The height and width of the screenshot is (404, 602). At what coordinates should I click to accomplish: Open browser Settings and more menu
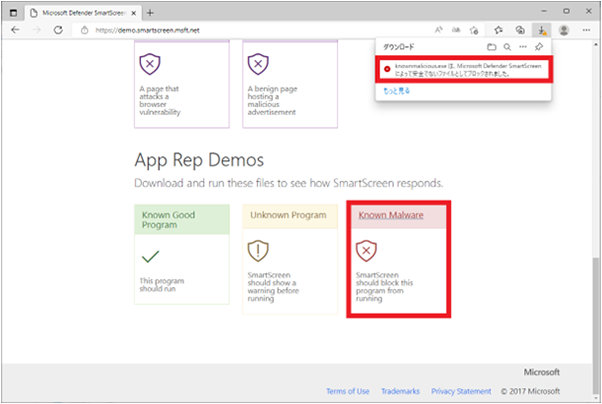click(586, 30)
